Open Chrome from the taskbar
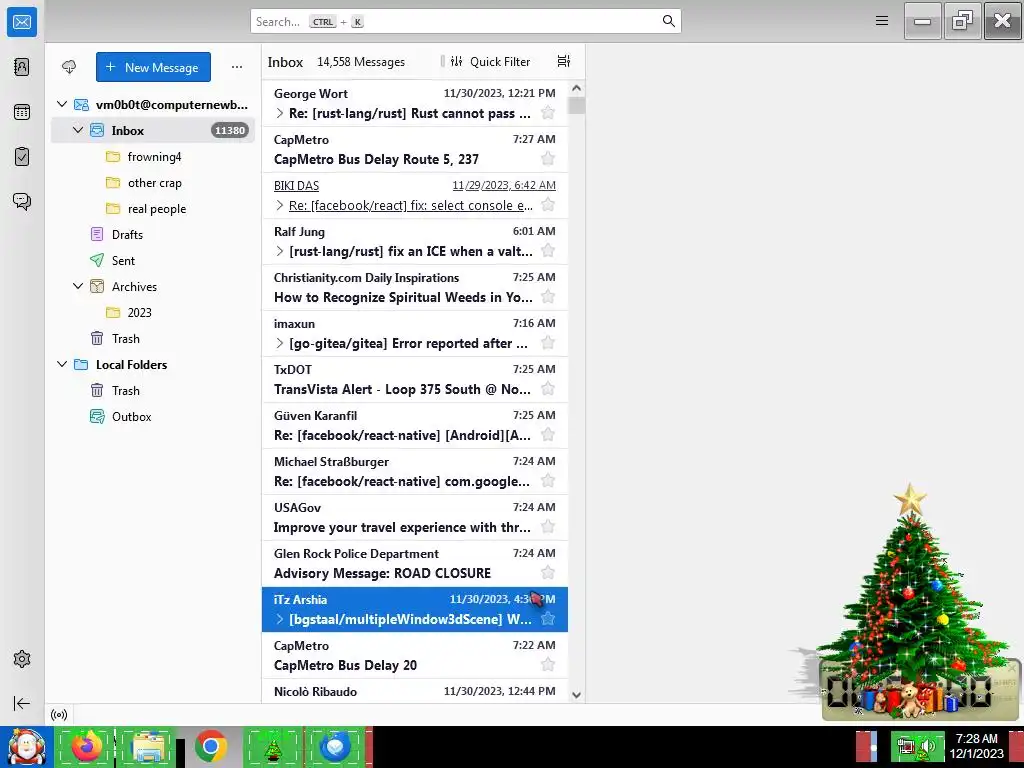The height and width of the screenshot is (768, 1024). (x=210, y=746)
